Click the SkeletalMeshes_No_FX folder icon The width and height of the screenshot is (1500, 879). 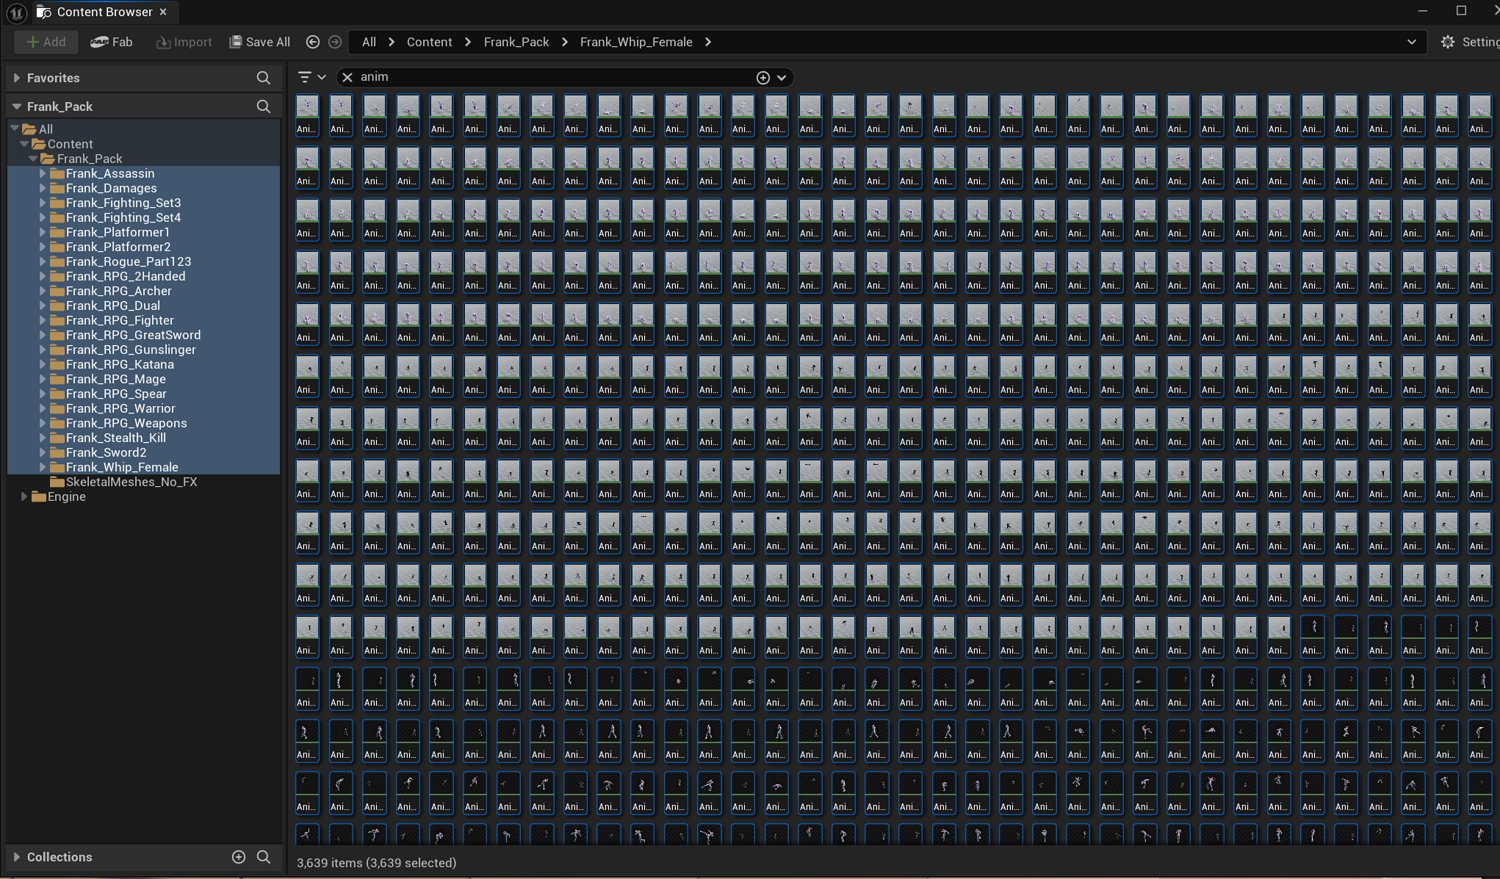click(57, 482)
